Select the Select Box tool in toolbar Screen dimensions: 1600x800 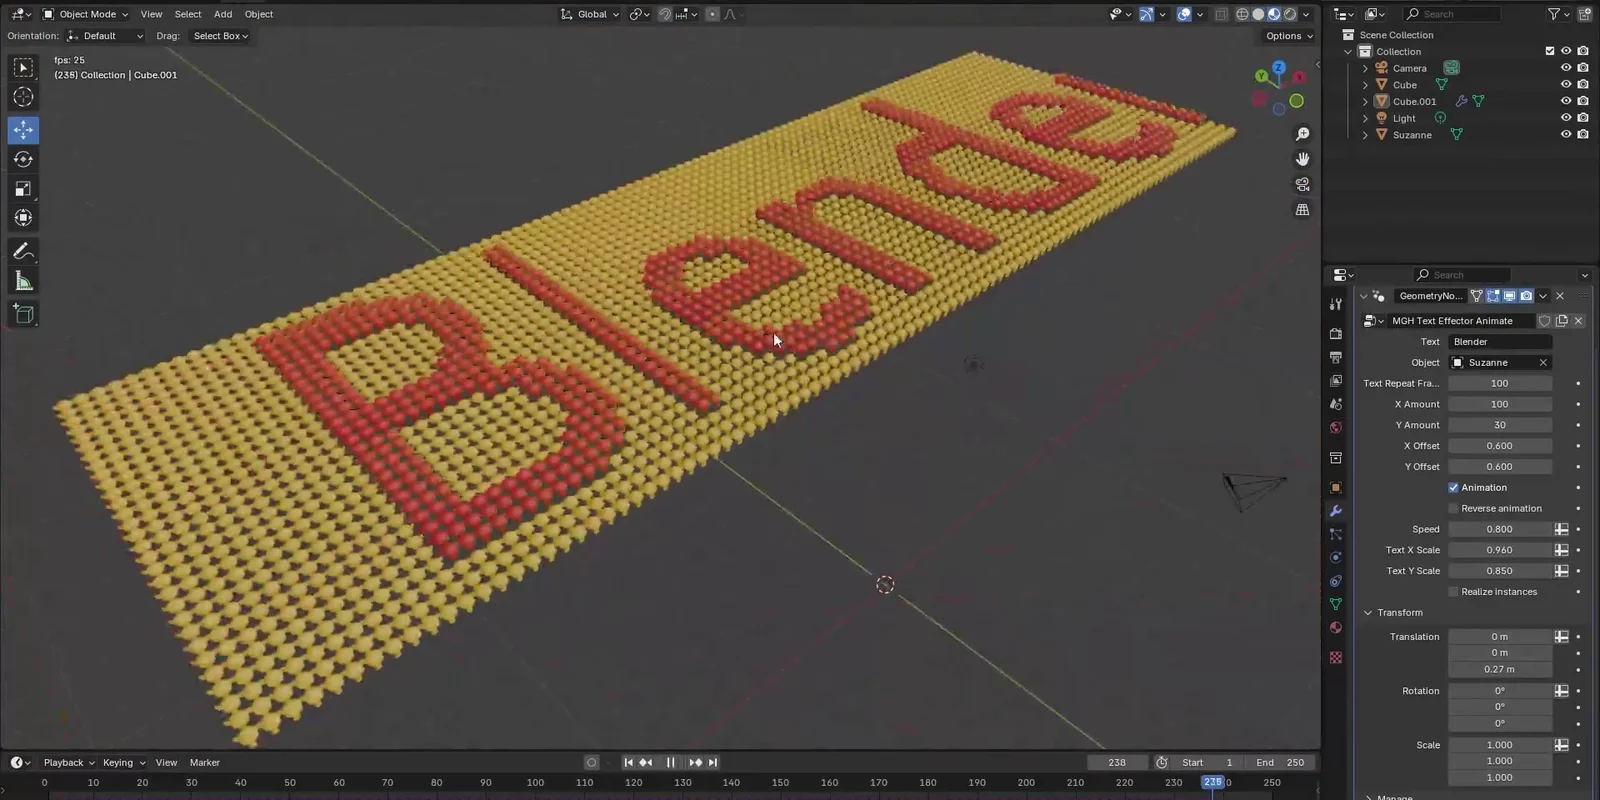23,67
